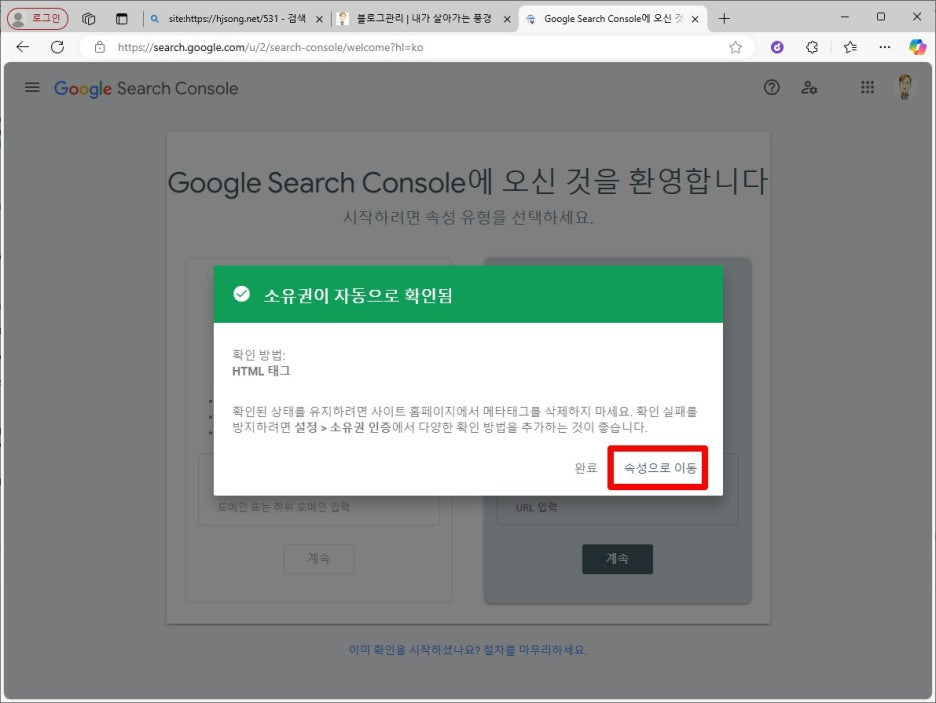View site information lock icon
The height and width of the screenshot is (703, 936).
click(x=100, y=47)
